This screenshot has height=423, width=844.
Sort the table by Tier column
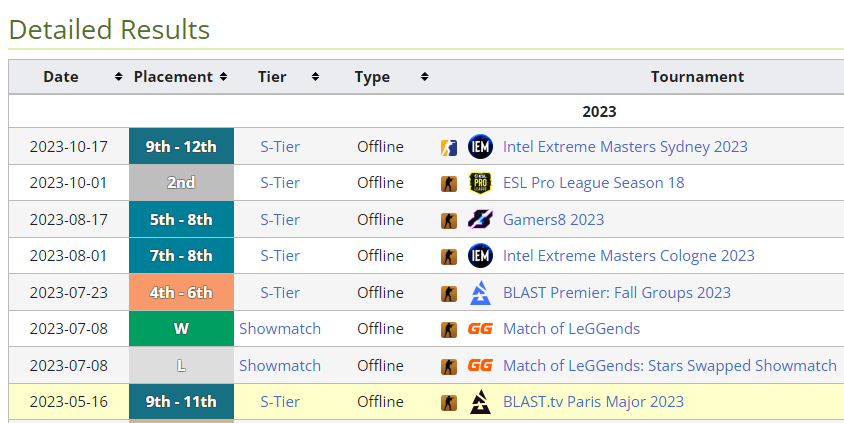click(315, 77)
